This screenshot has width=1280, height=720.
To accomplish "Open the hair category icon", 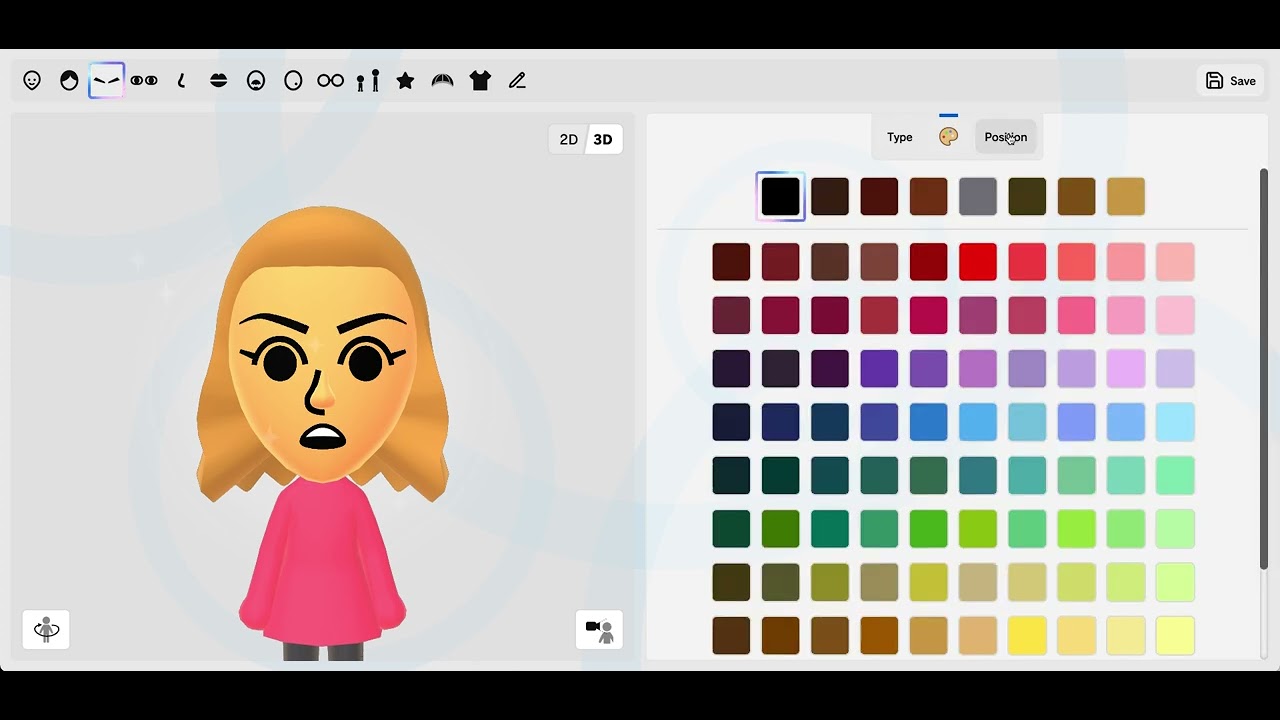I will [x=69, y=81].
